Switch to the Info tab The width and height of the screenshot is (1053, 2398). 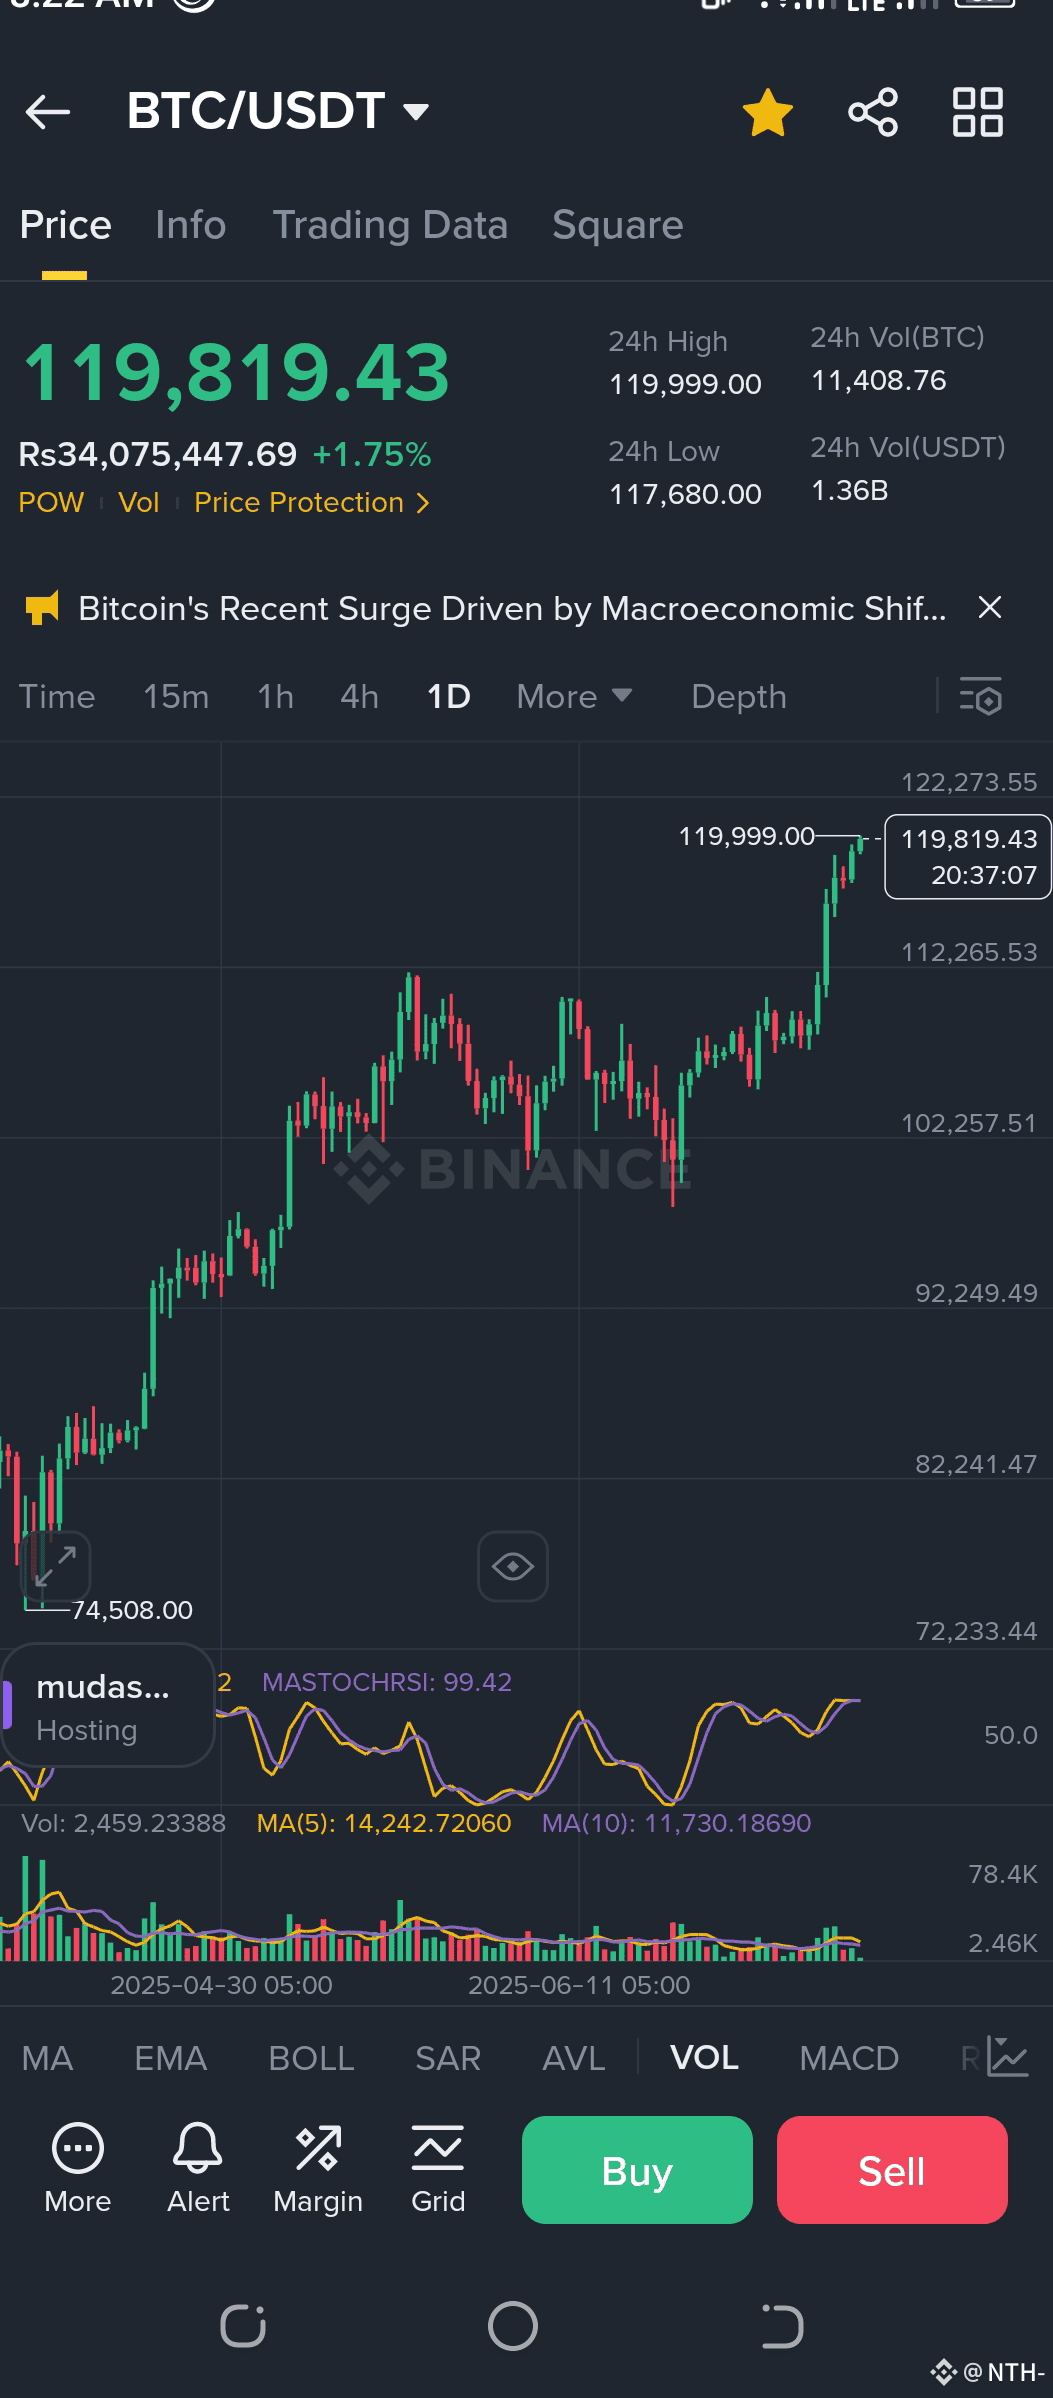pyautogui.click(x=190, y=225)
